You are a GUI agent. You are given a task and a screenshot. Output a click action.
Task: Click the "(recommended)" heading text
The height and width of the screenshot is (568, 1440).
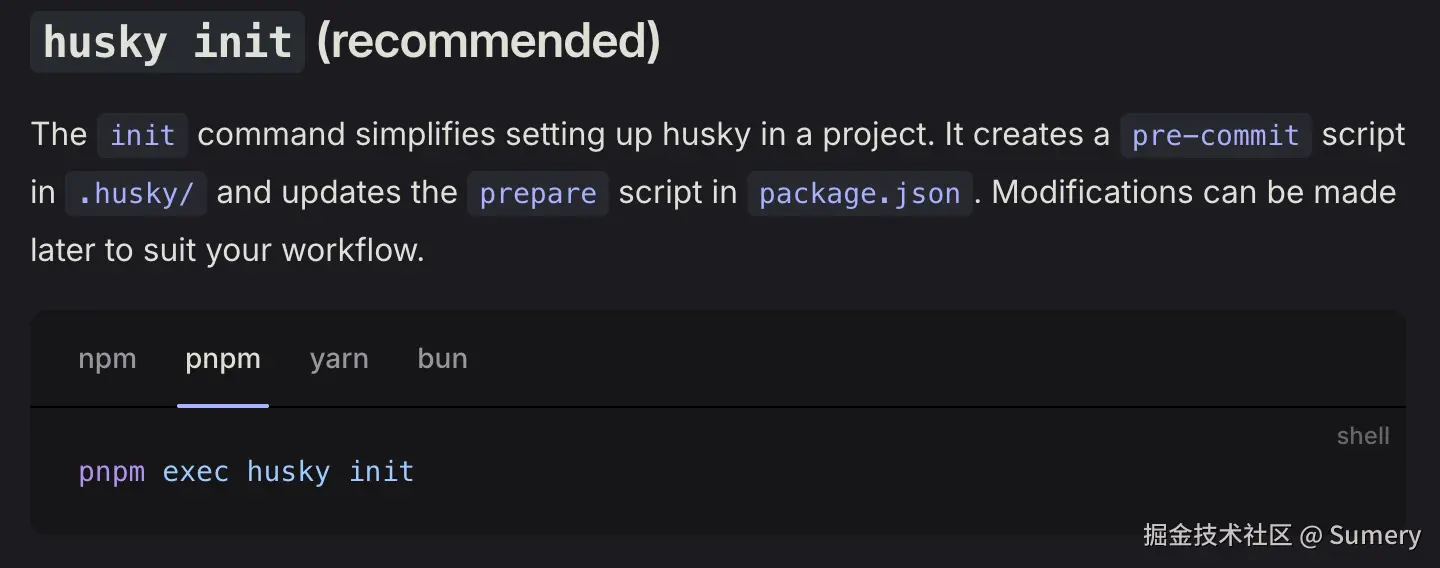pyautogui.click(x=488, y=42)
